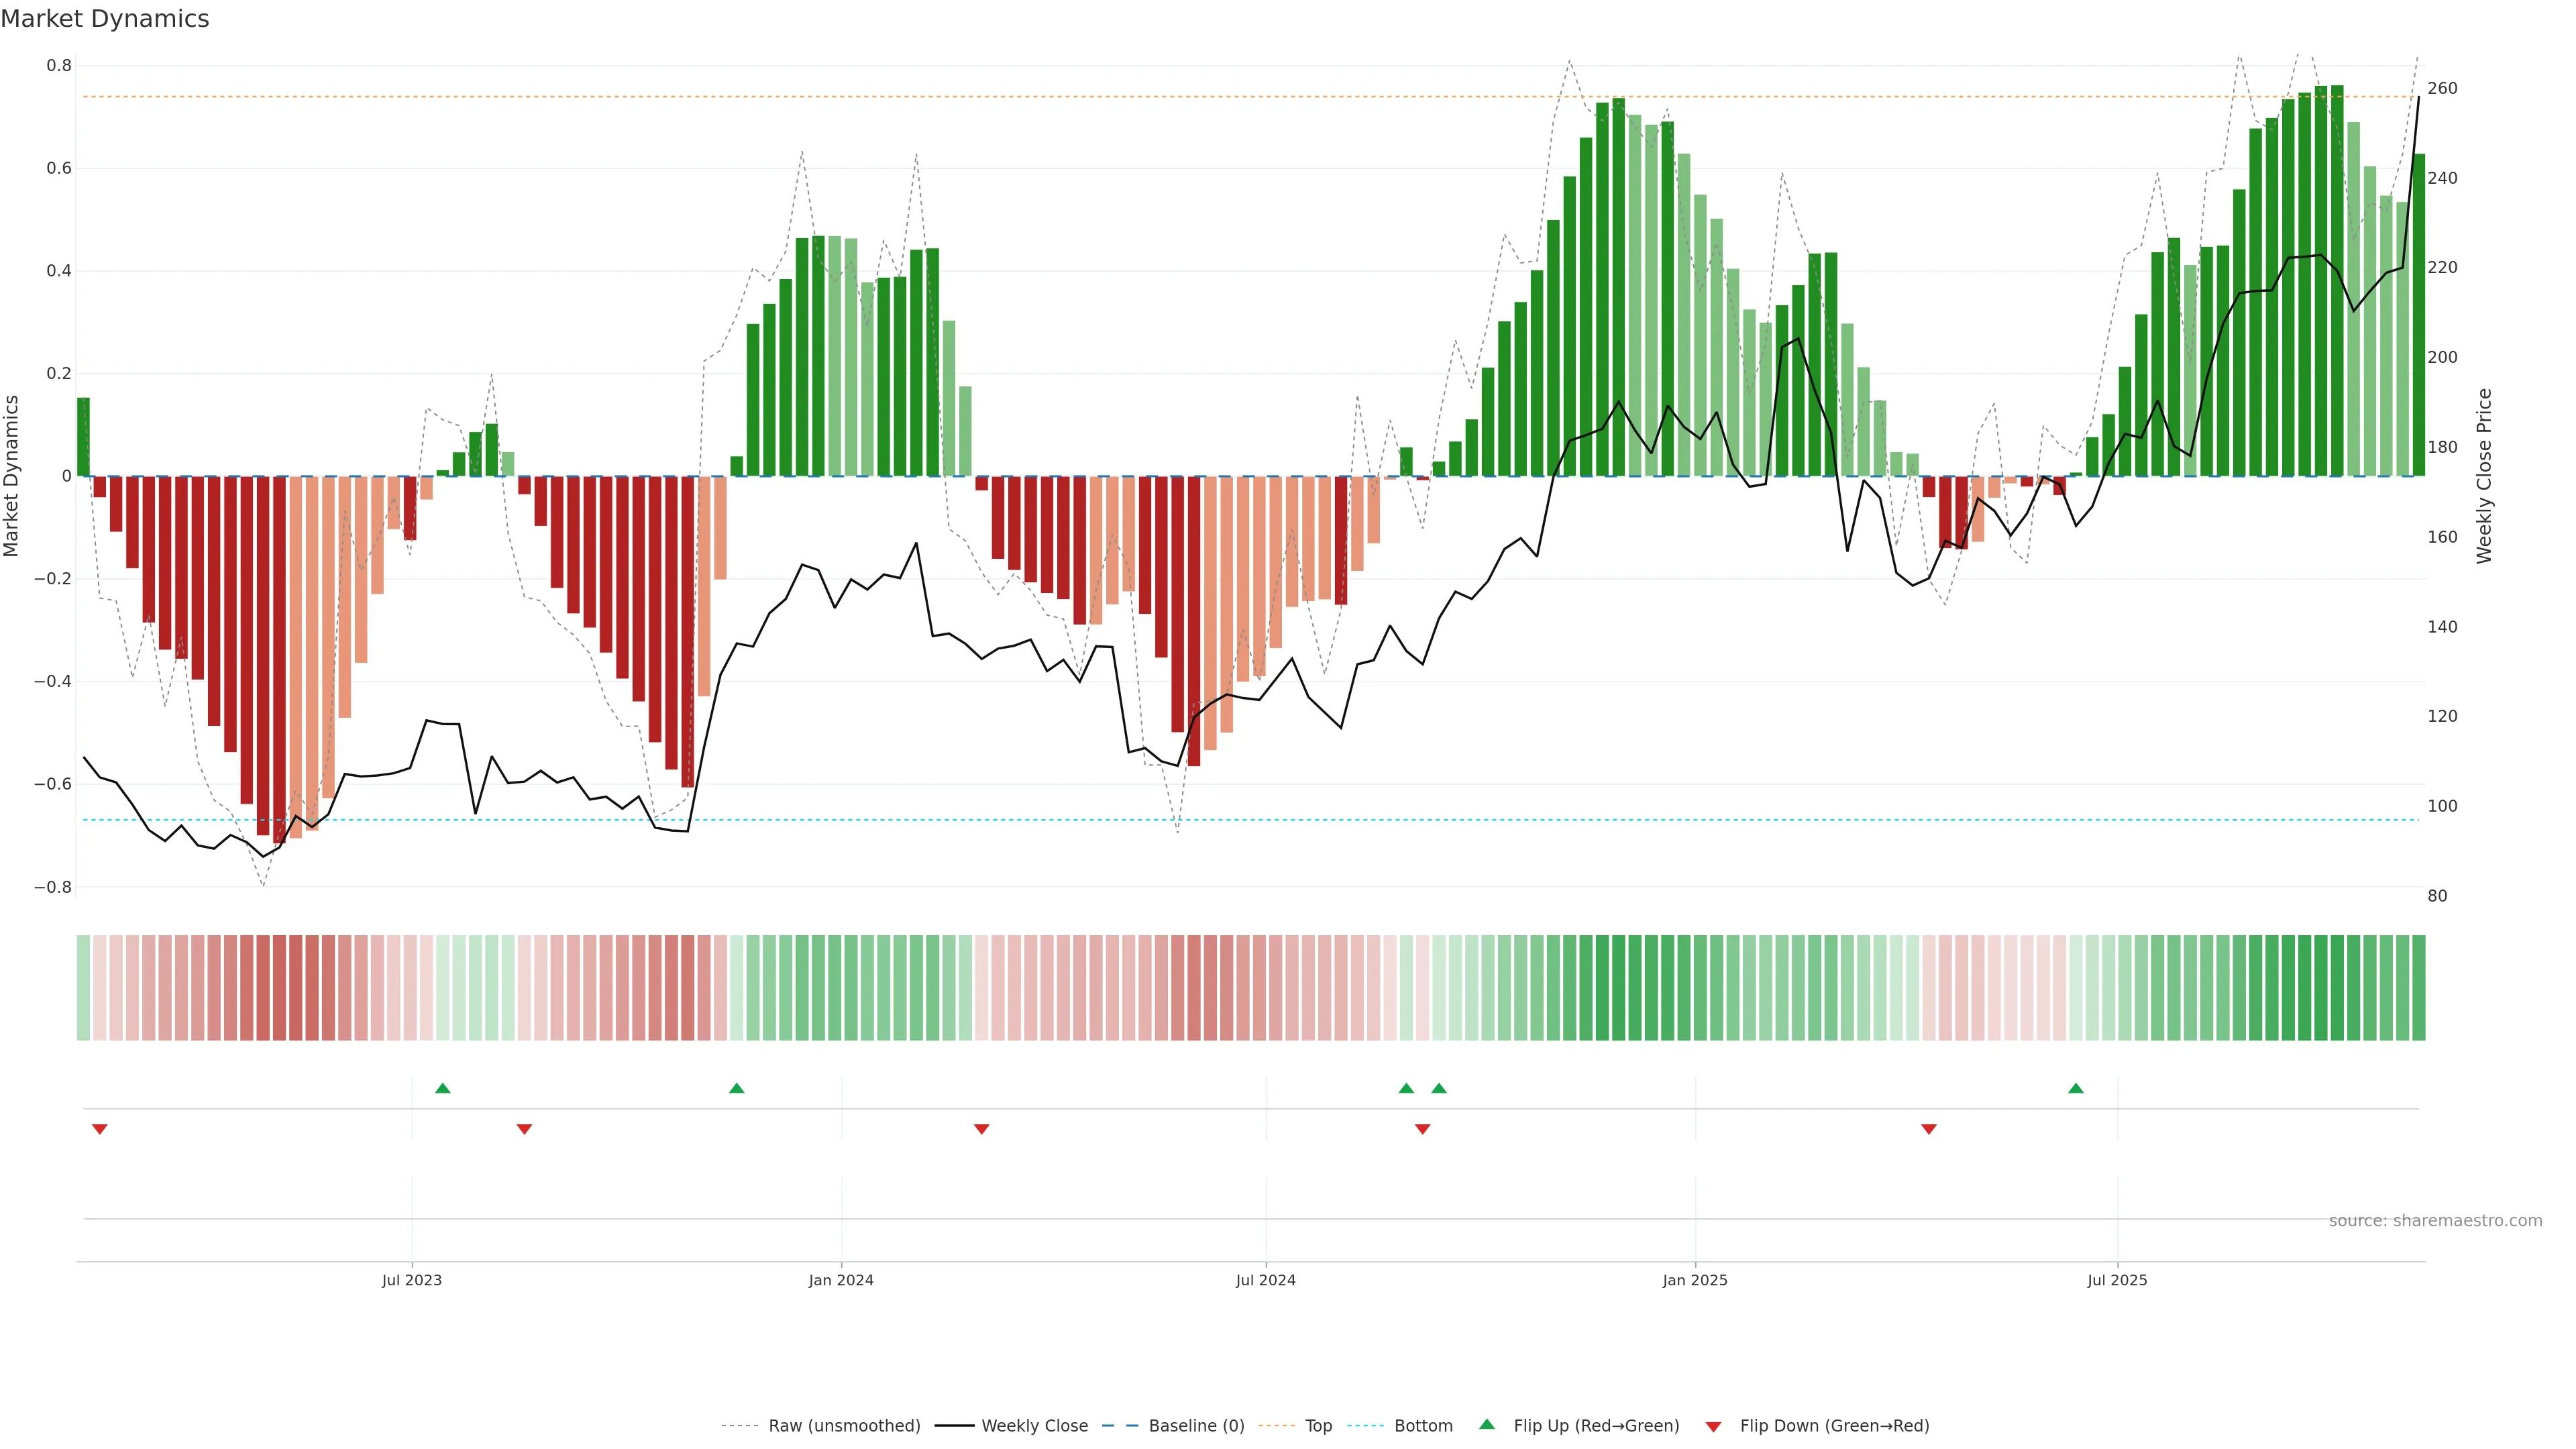Screen dimensions: 2576x1449
Task: Hide the Bottom threshold legend entry
Action: click(1423, 1426)
